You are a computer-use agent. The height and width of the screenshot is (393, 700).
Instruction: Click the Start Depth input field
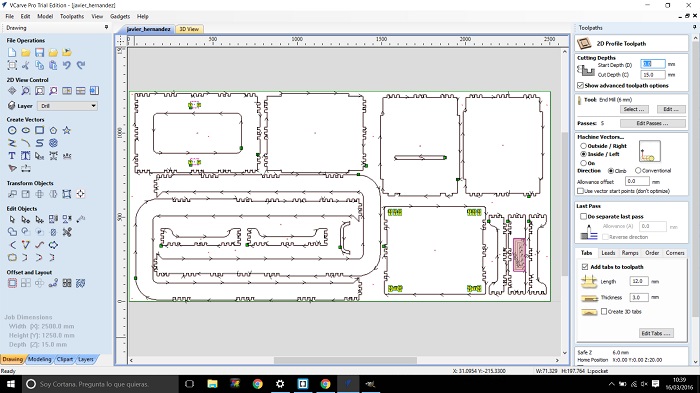click(653, 64)
